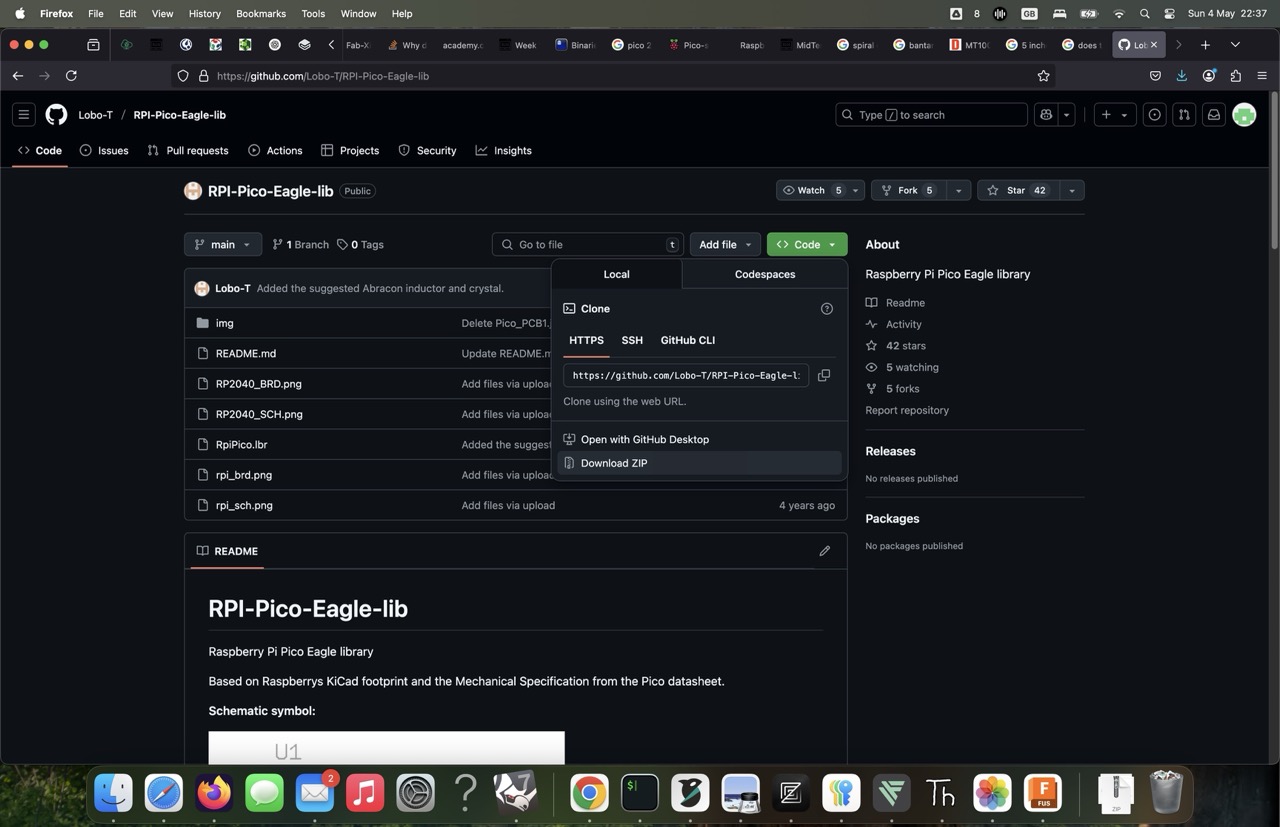Image resolution: width=1280 pixels, height=827 pixels.
Task: Open Finder from the dock
Action: 113,793
